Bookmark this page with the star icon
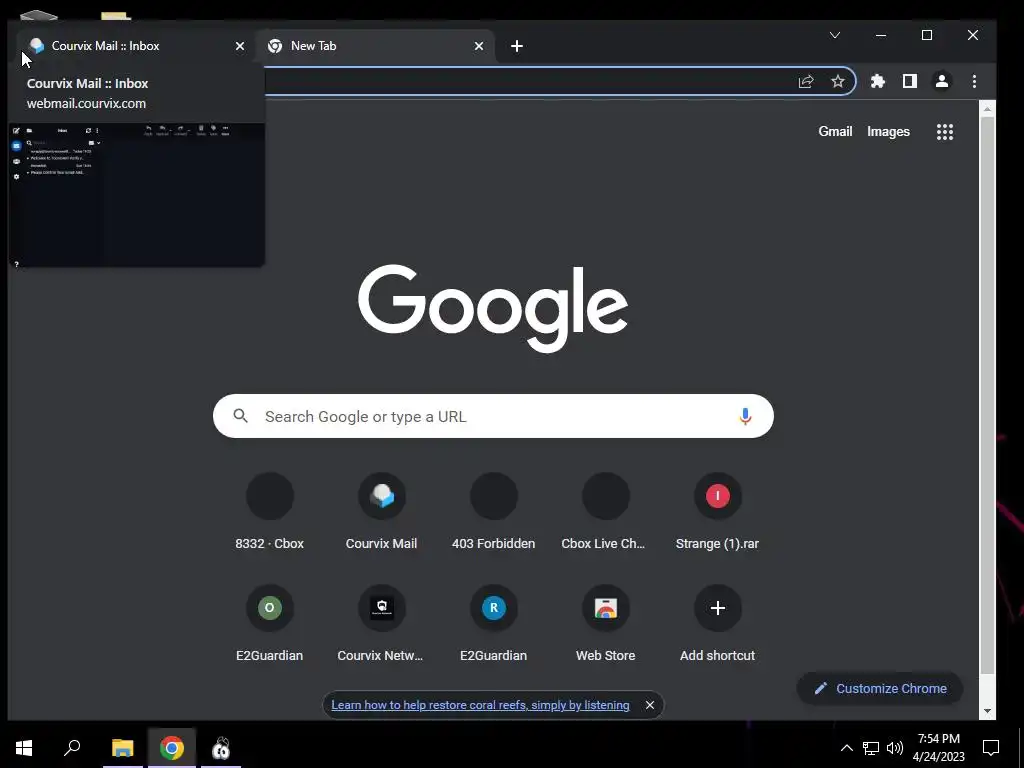The width and height of the screenshot is (1024, 768). 838,81
